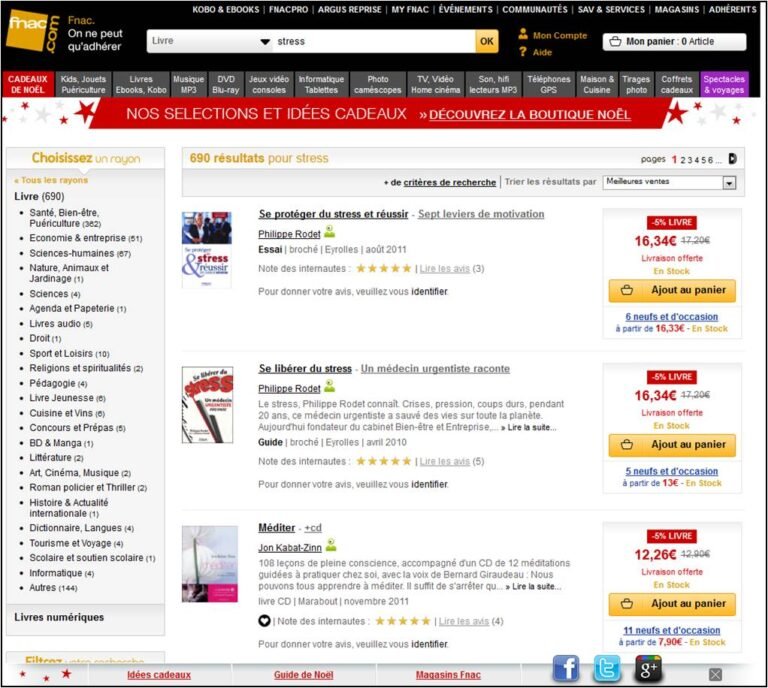Image resolution: width=768 pixels, height=688 pixels.
Task: Click Kobo & Ebooks top menu link
Action: tap(225, 9)
